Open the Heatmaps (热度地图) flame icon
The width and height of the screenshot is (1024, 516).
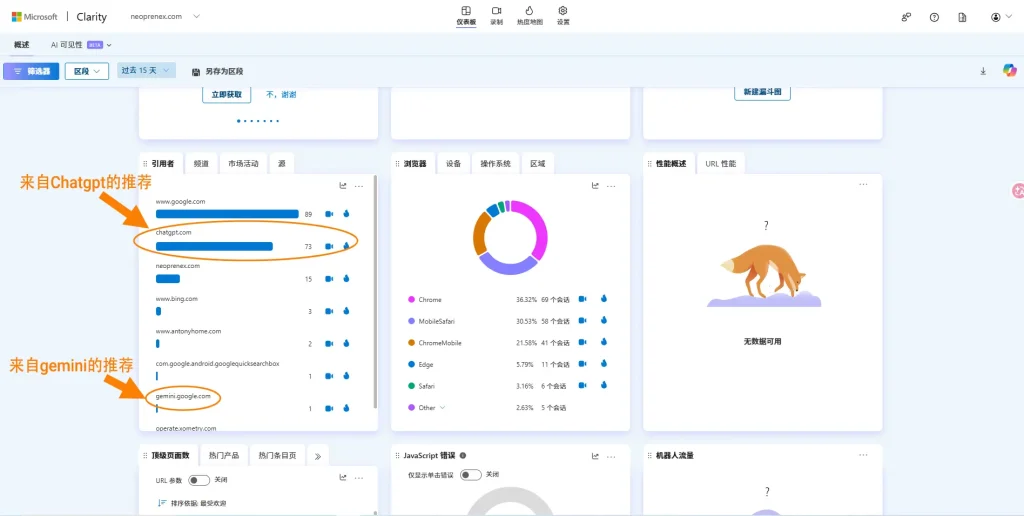(x=530, y=11)
